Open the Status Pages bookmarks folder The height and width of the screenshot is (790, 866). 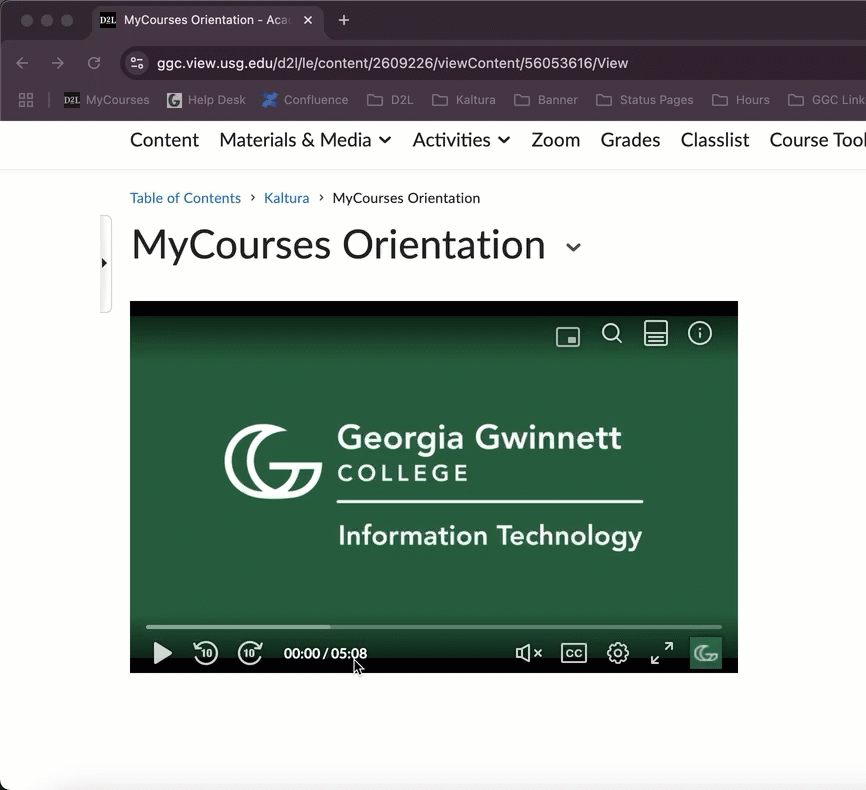pos(645,100)
